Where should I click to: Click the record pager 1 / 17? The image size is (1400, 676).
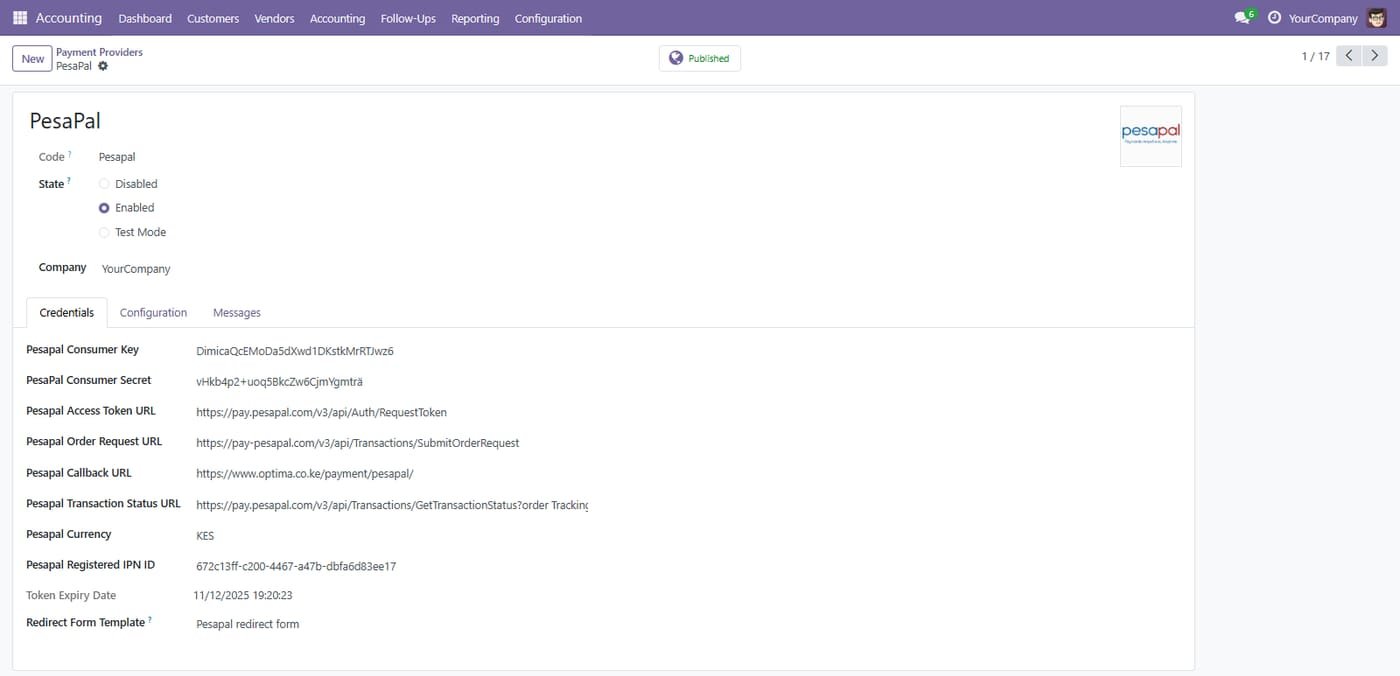tap(1315, 56)
